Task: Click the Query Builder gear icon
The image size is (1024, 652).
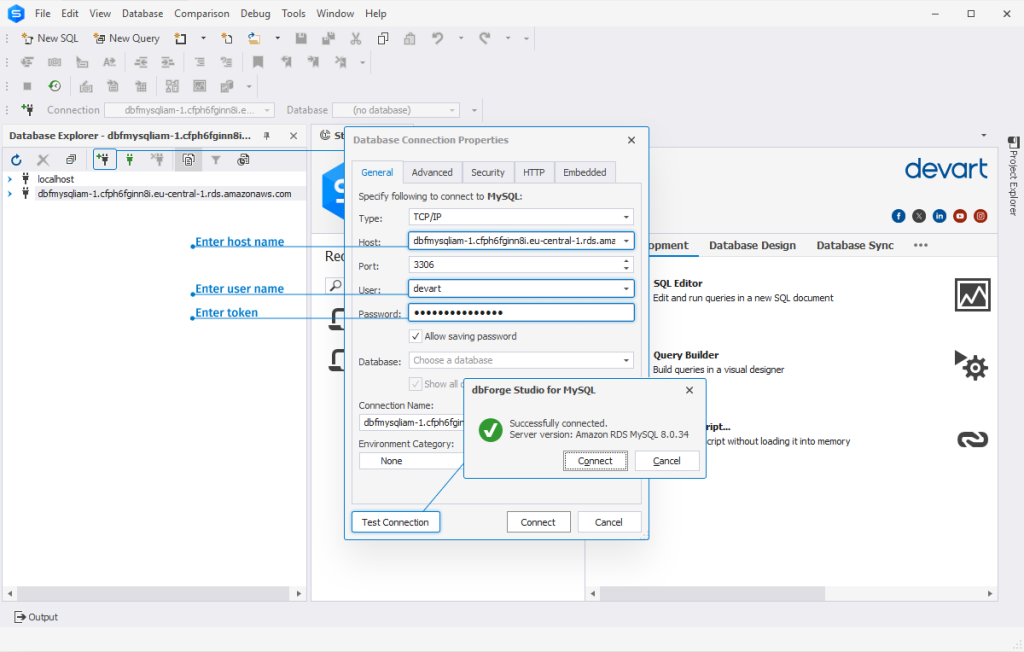Action: [x=972, y=366]
